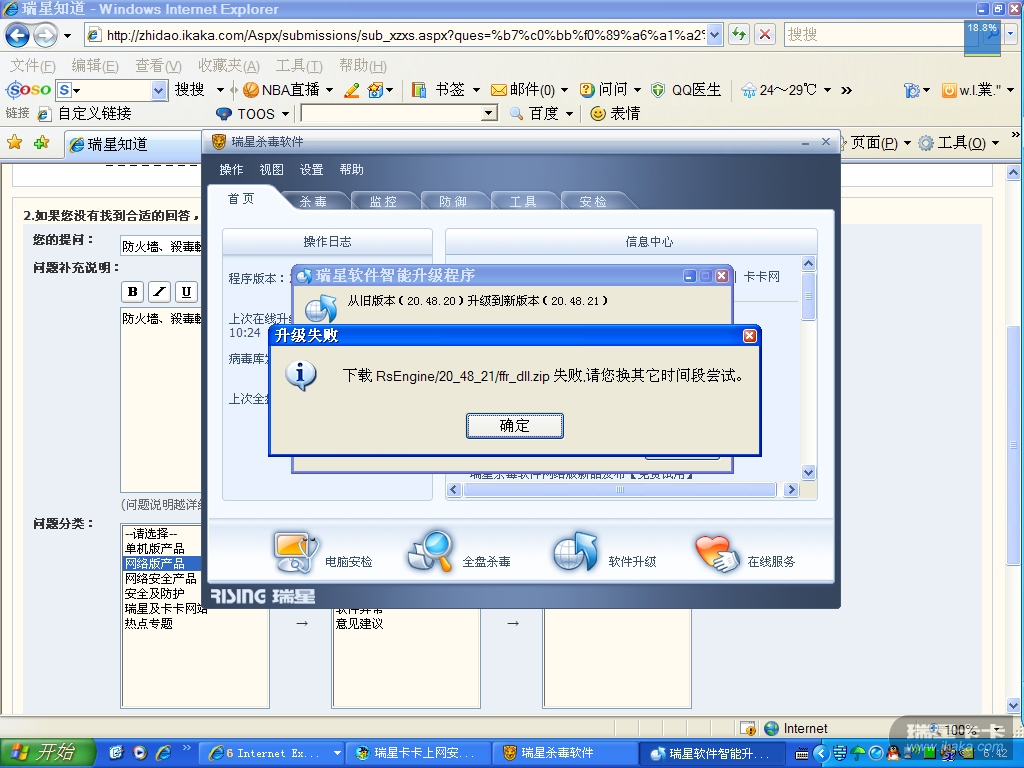1024x768 pixels.
Task: Click the 搜搜 search input box
Action: click(875, 35)
